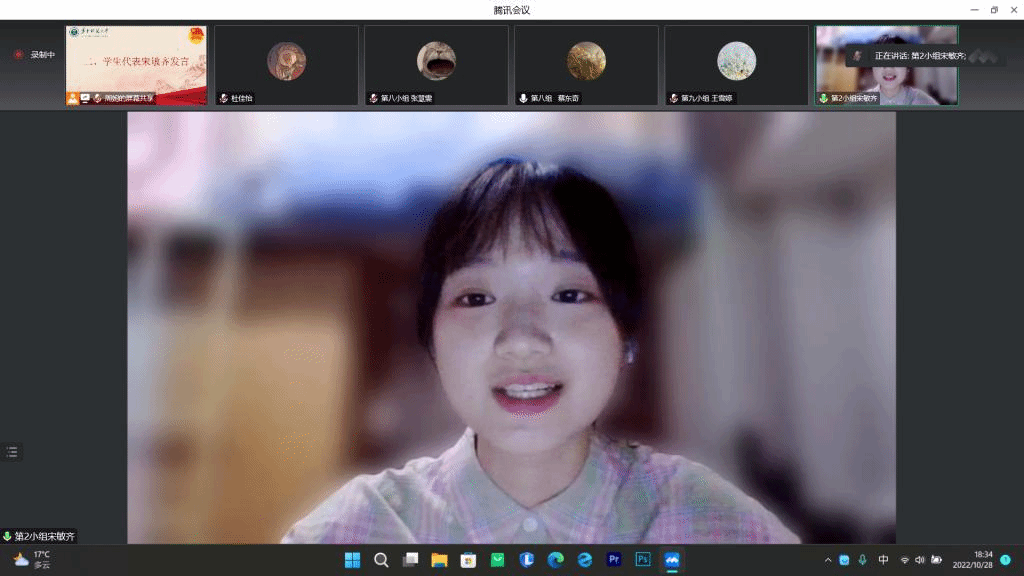
Task: Click the Tencent Meeting taskbar icon
Action: tap(672, 560)
